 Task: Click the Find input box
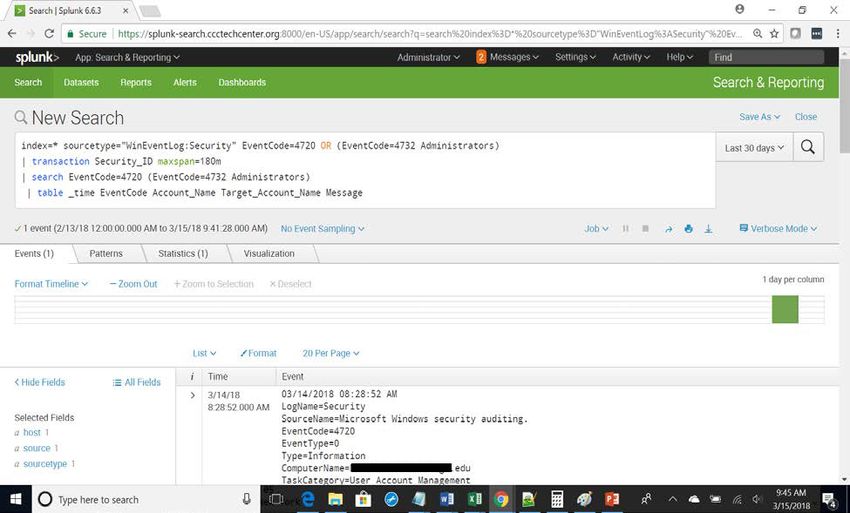767,57
